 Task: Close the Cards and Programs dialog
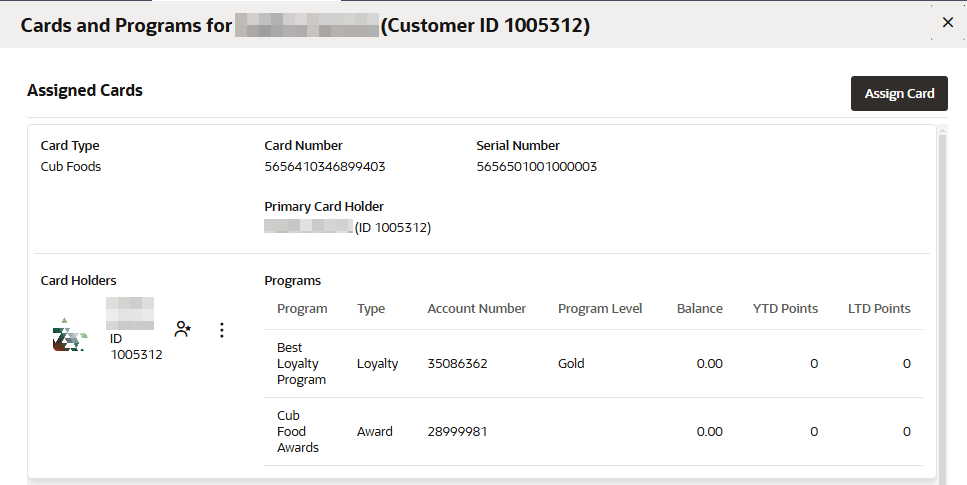click(x=948, y=23)
